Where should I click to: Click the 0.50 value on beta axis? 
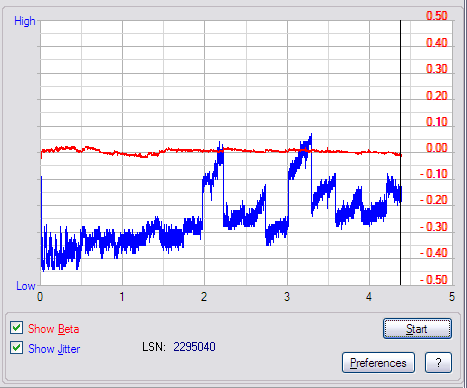point(437,16)
